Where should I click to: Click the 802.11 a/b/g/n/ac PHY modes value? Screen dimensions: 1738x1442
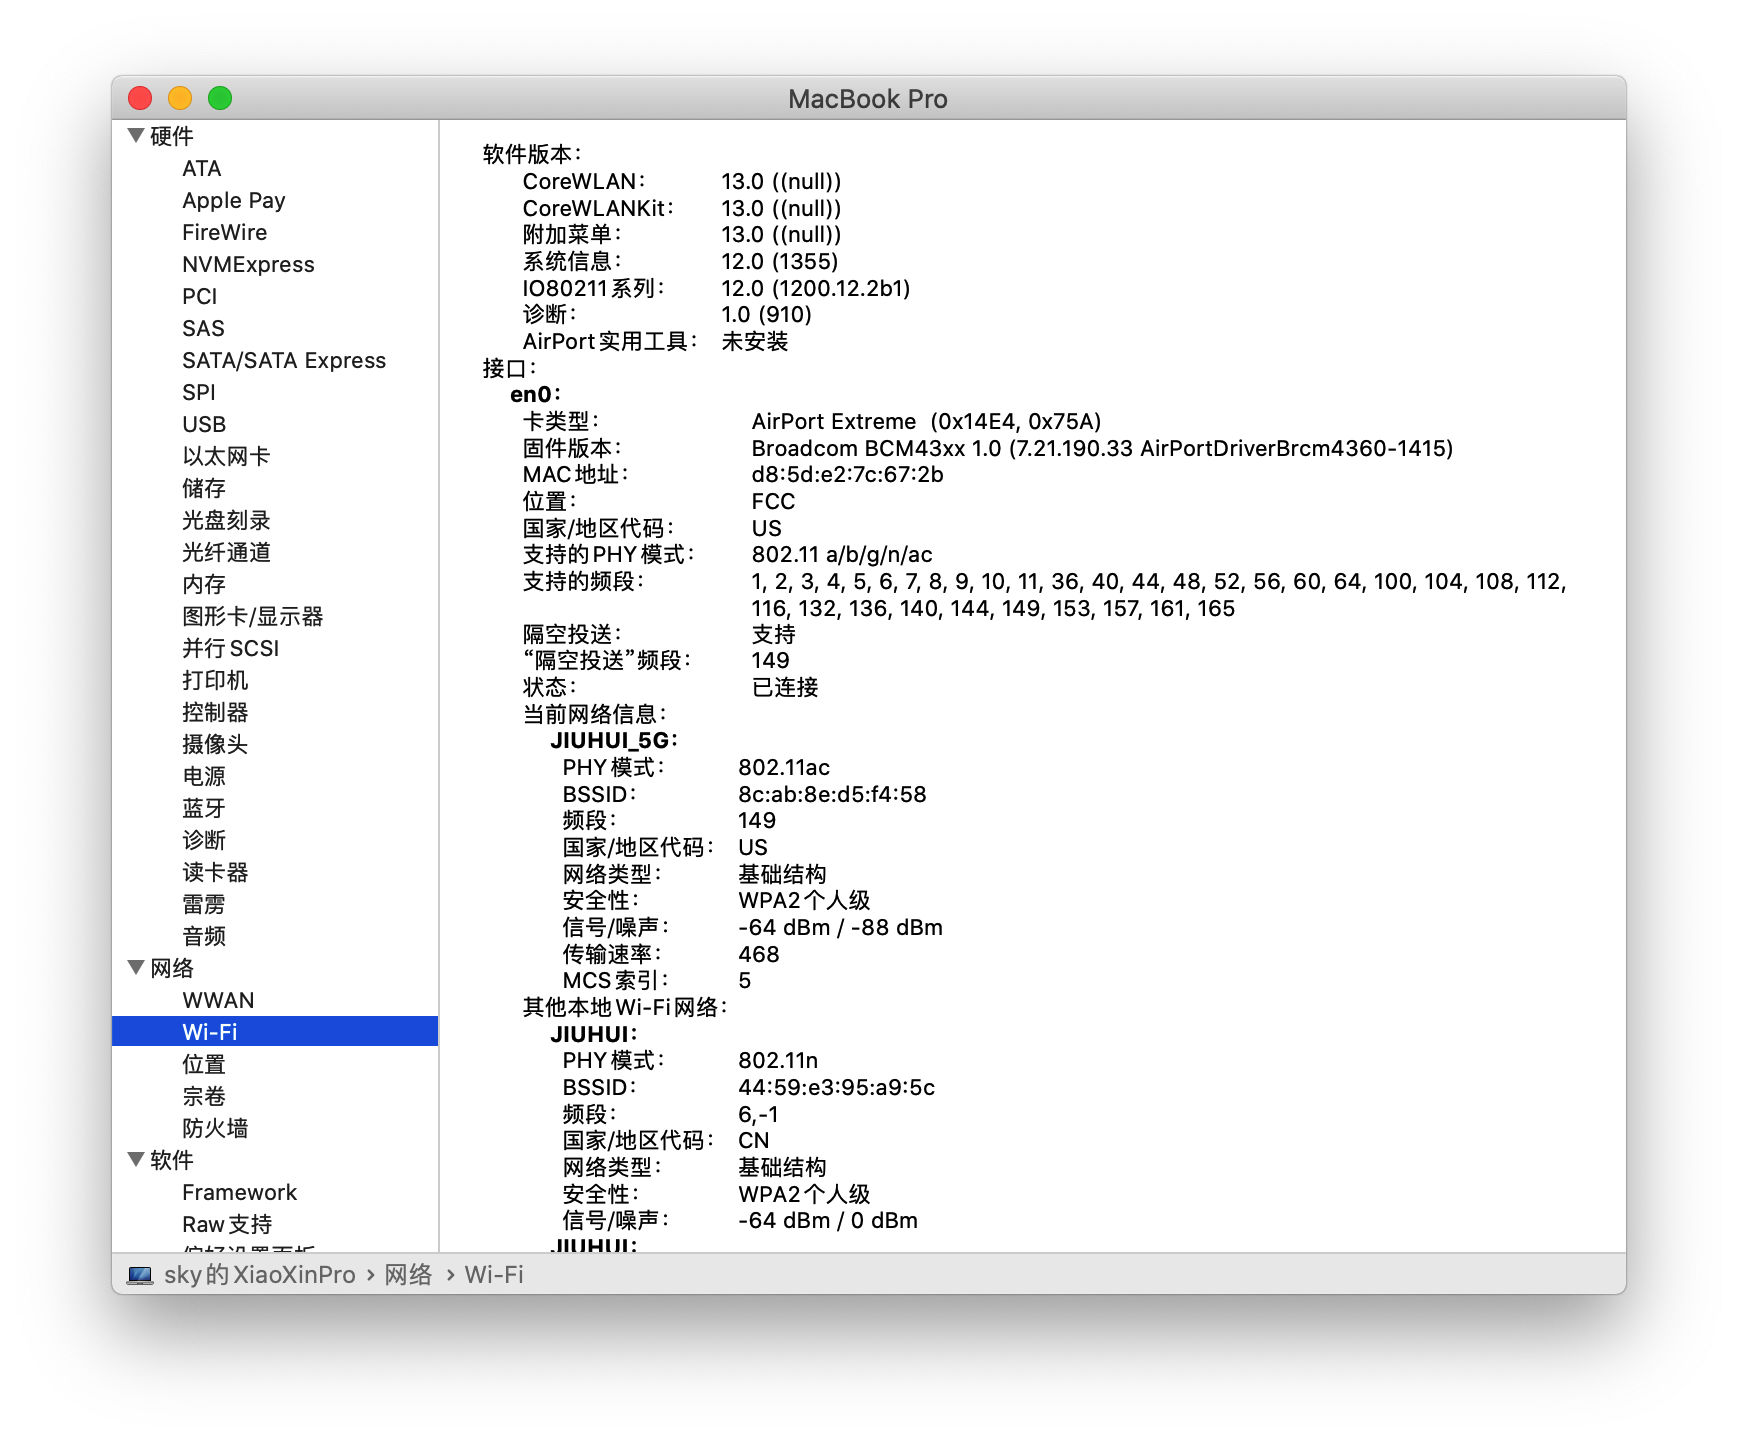tap(842, 554)
